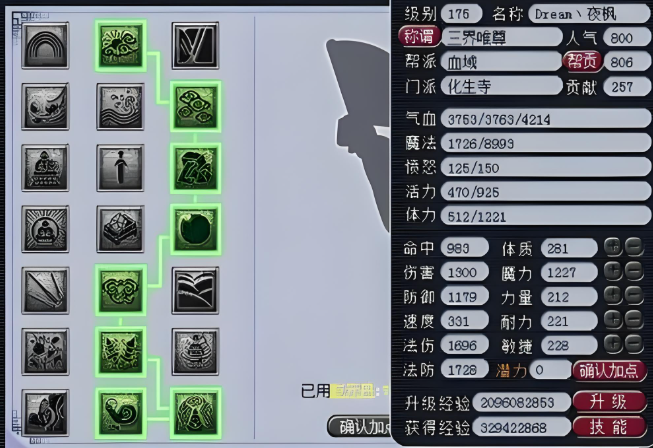Pick the grey waves skill icon
The width and height of the screenshot is (653, 448).
(x=120, y=107)
